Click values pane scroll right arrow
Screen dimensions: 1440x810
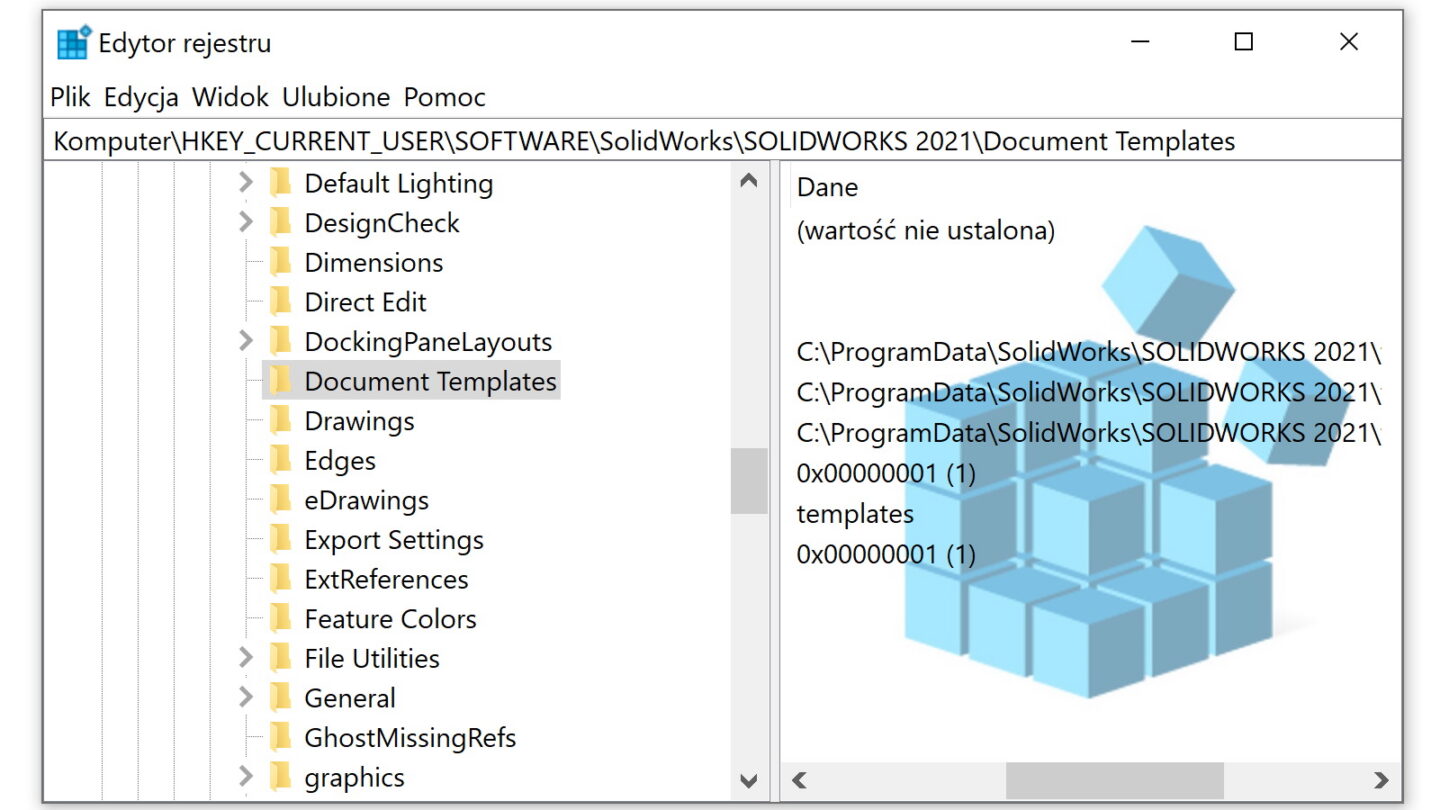1381,780
